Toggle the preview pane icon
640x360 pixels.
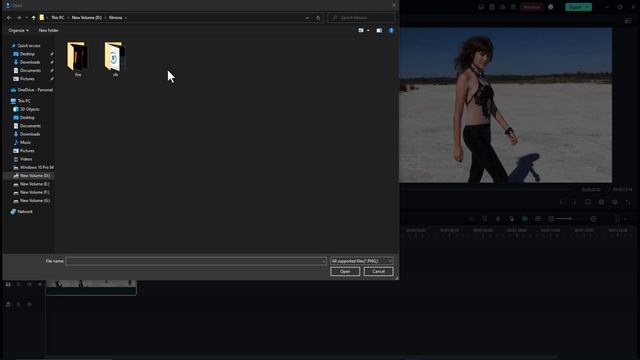pyautogui.click(x=379, y=31)
